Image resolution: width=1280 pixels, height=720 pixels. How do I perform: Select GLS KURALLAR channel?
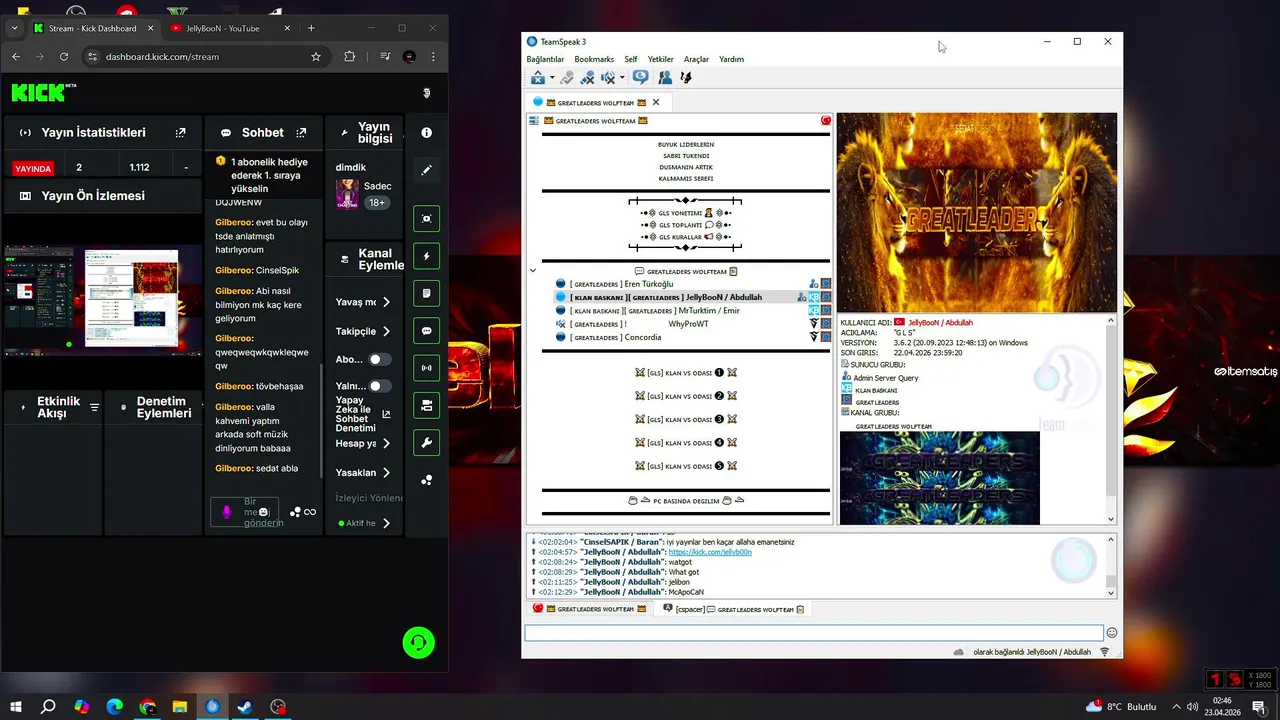pyautogui.click(x=685, y=237)
